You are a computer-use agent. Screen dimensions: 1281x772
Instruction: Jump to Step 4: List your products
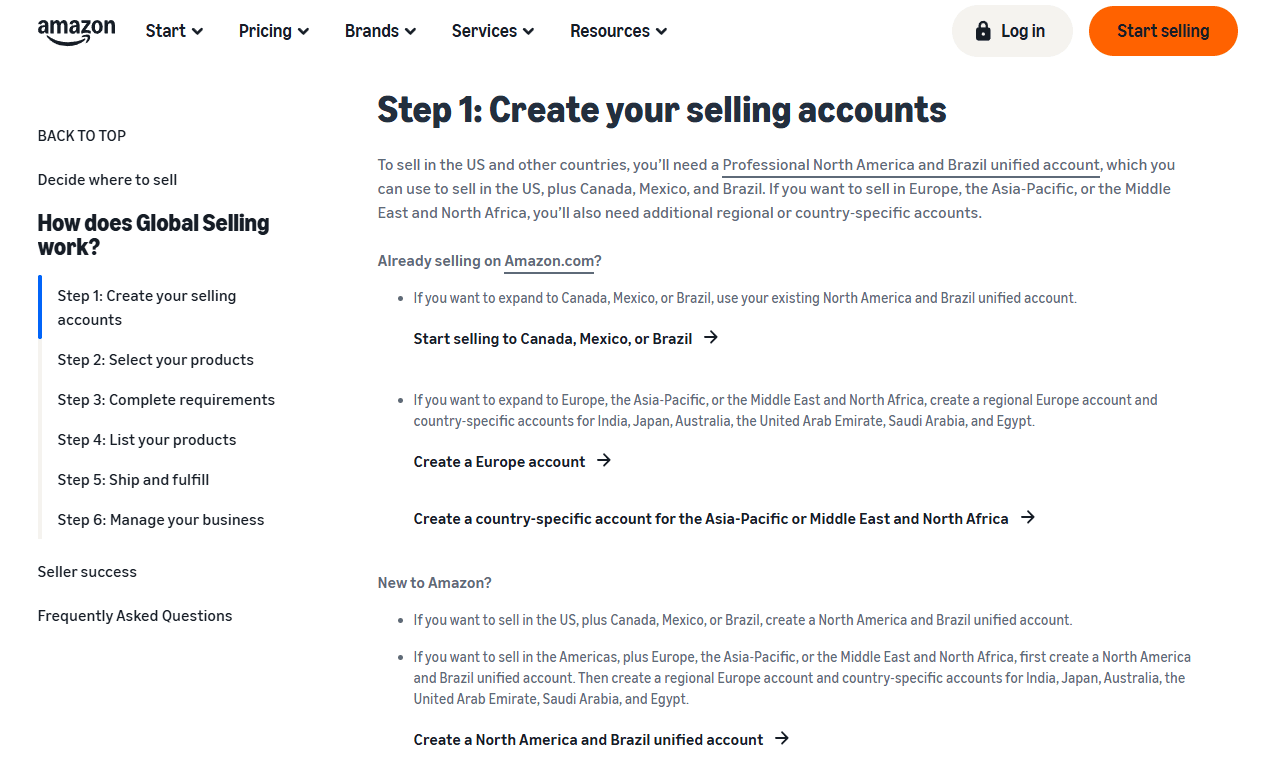(147, 440)
